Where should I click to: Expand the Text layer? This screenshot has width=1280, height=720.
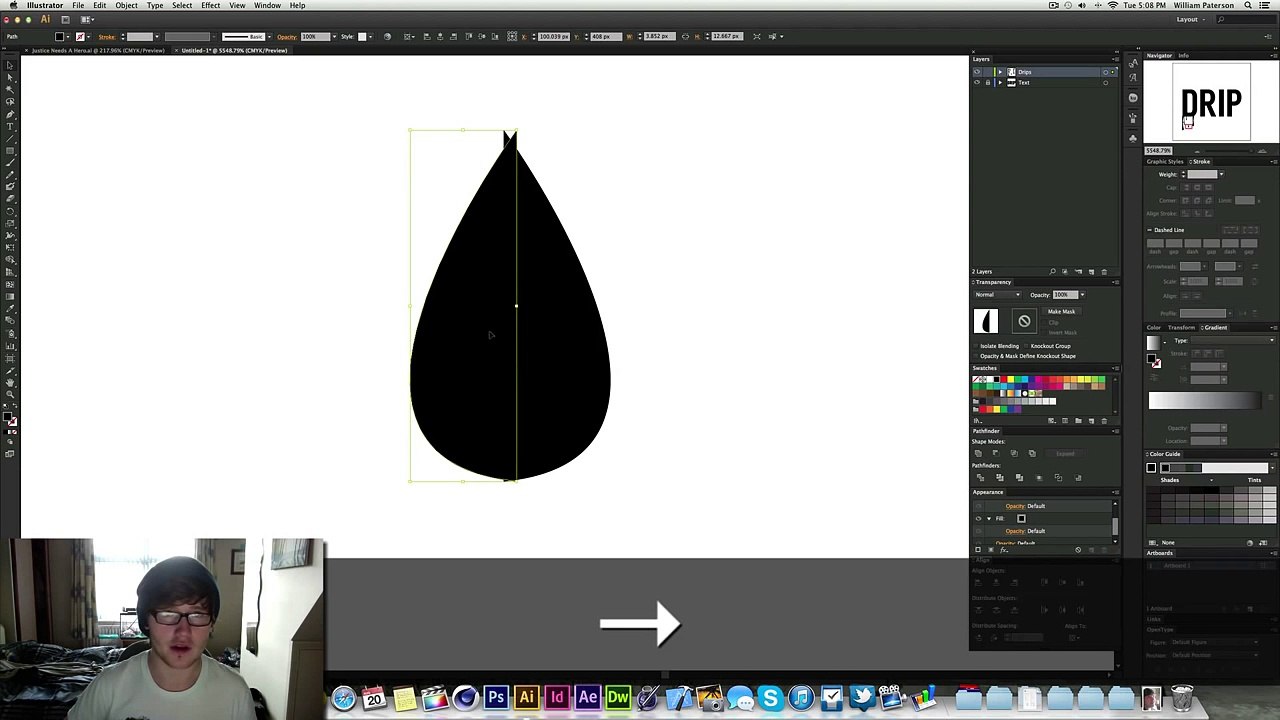pos(999,83)
